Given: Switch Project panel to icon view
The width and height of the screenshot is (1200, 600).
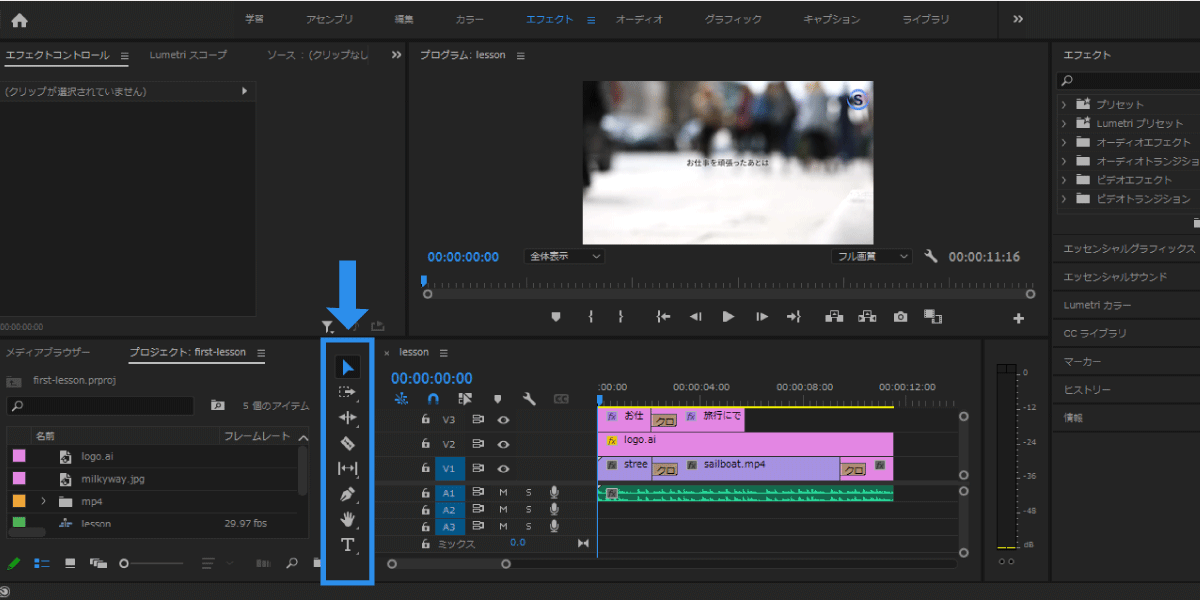Looking at the screenshot, I should 69,563.
